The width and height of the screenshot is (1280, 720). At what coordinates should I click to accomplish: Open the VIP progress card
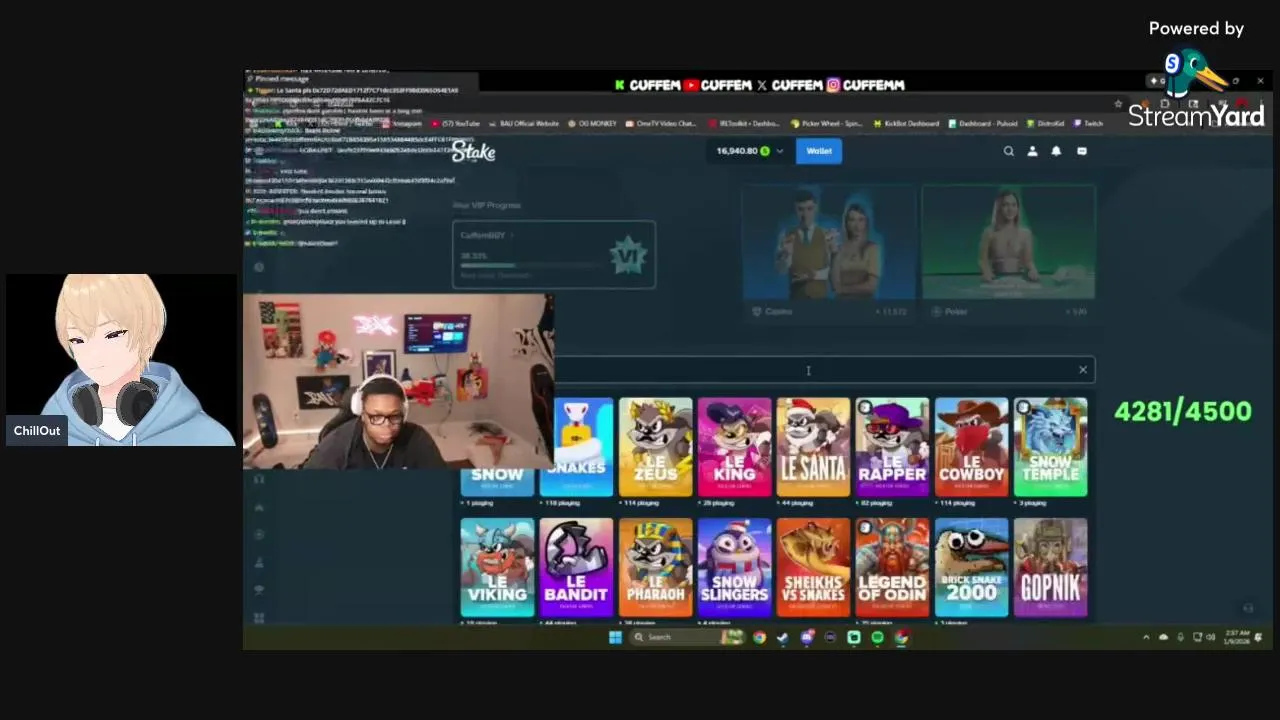pos(554,254)
